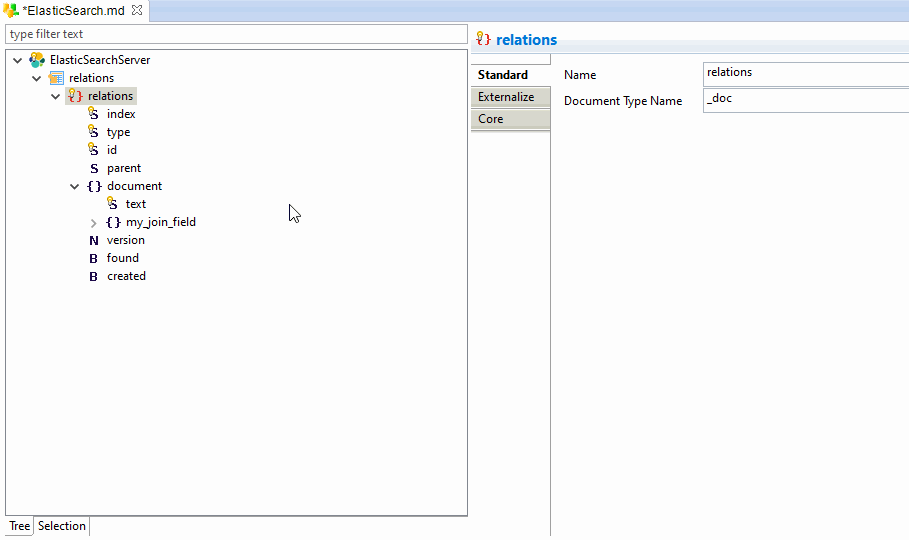The image size is (909, 540).
Task: Select the document row in tree
Action: [x=134, y=186]
